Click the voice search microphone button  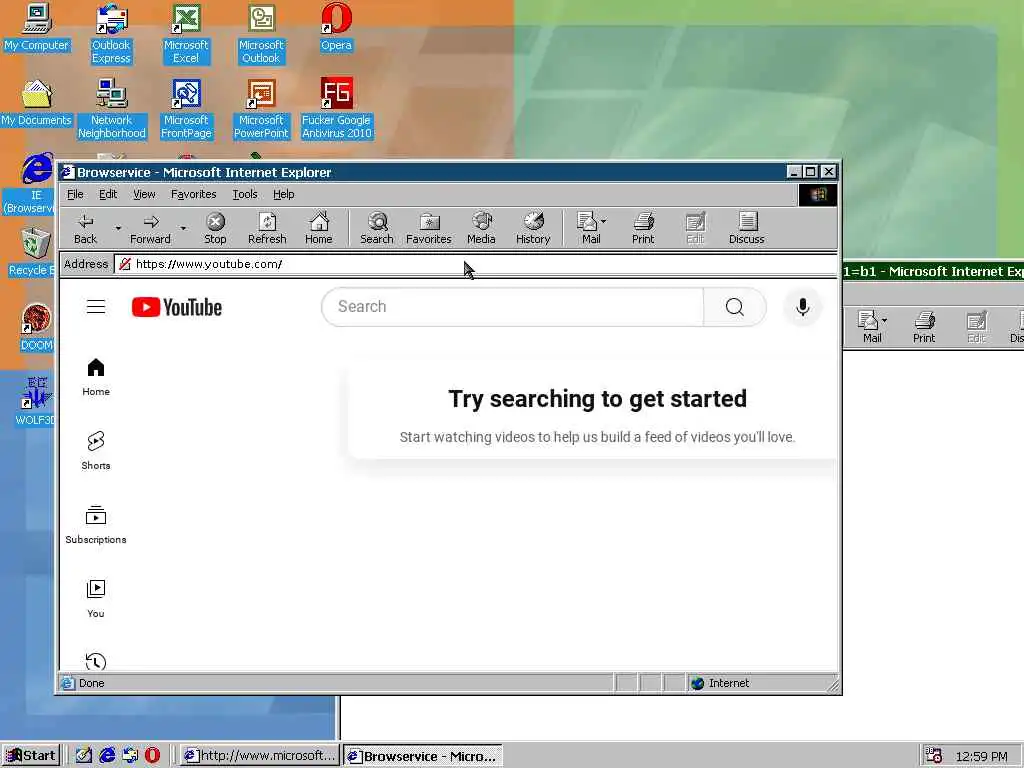tap(803, 307)
